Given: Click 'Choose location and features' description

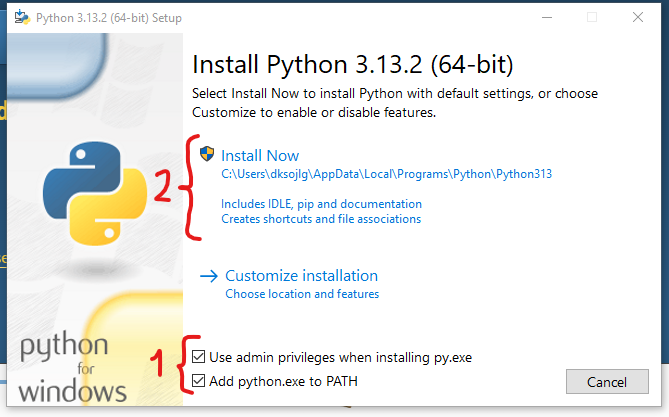Looking at the screenshot, I should tap(302, 294).
